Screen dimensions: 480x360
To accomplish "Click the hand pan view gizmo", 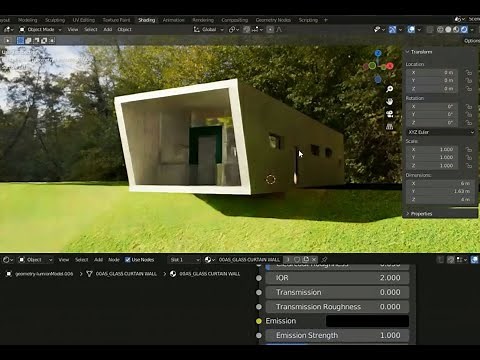I will 389,102.
